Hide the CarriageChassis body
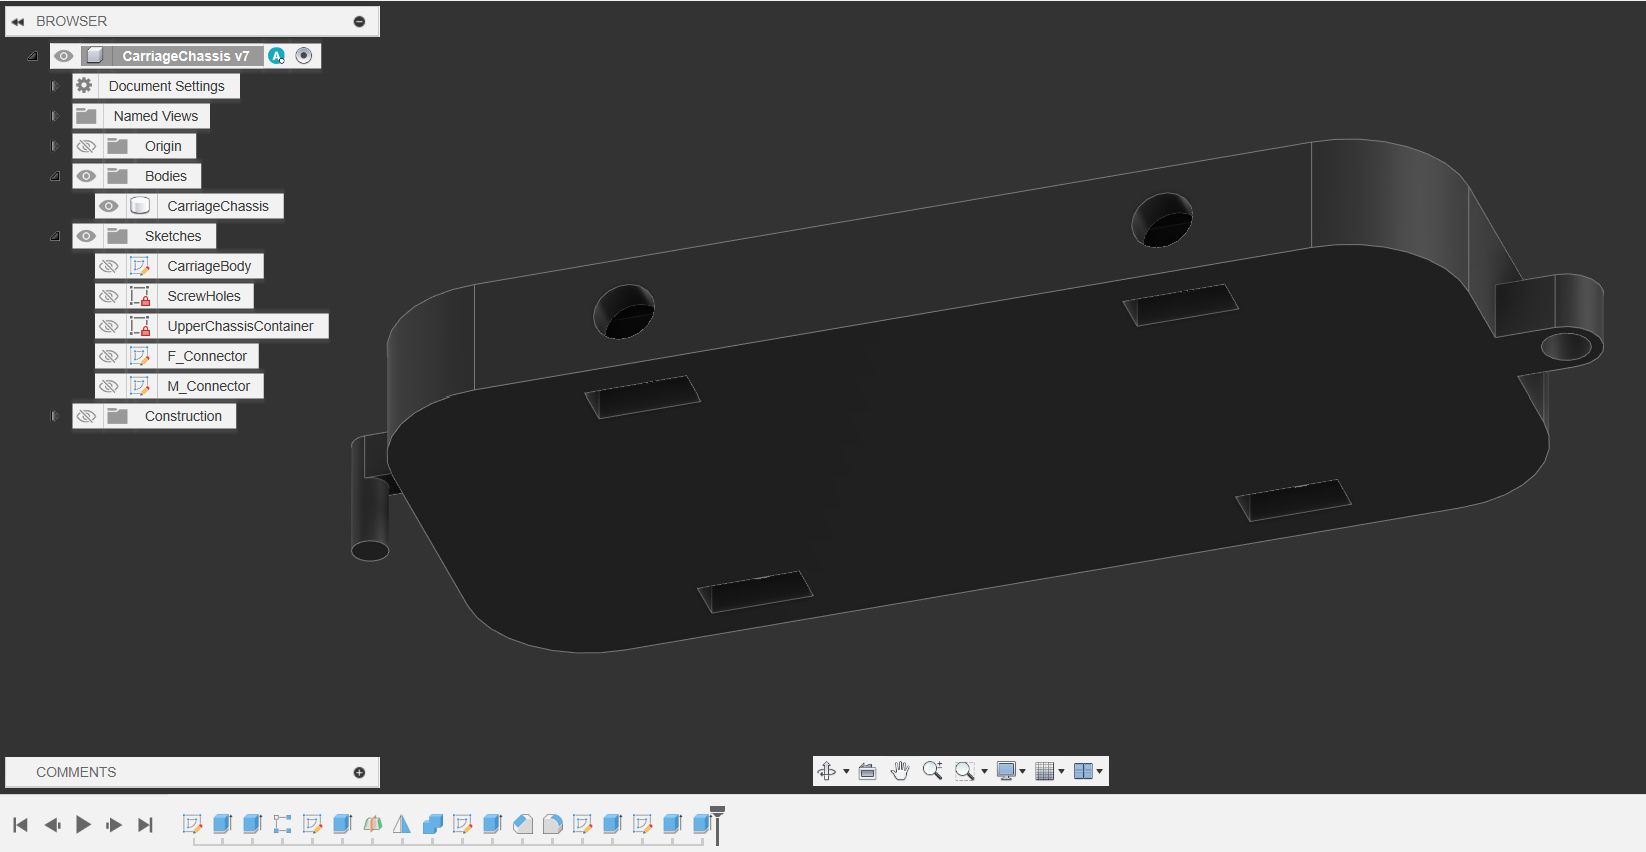 click(x=109, y=206)
